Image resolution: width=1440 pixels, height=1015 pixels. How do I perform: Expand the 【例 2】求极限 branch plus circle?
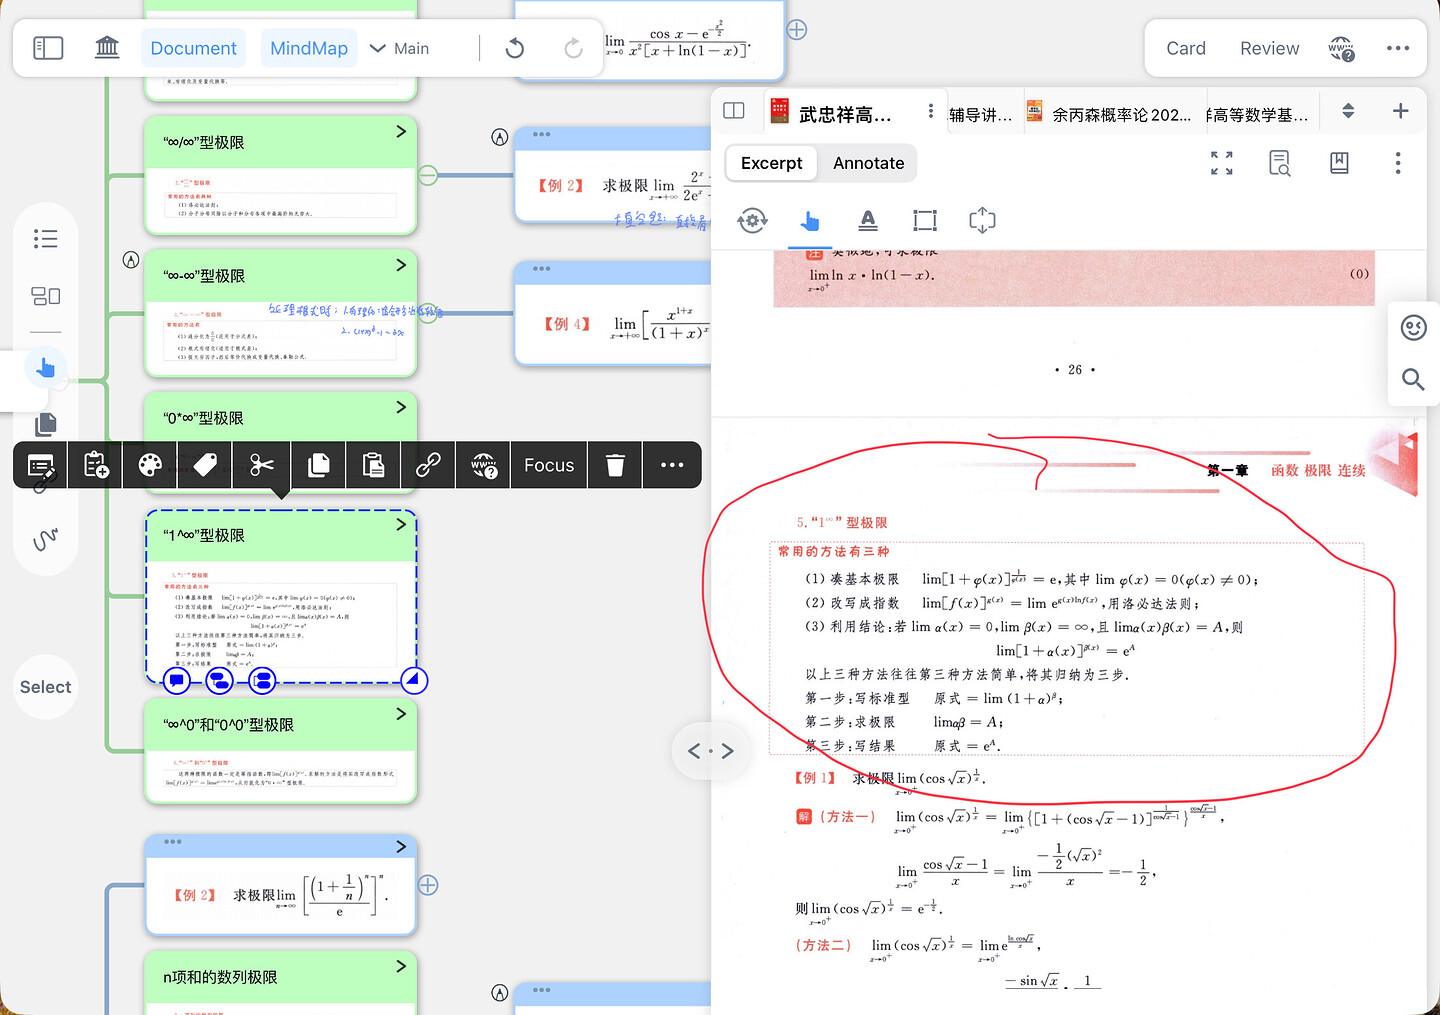click(428, 885)
